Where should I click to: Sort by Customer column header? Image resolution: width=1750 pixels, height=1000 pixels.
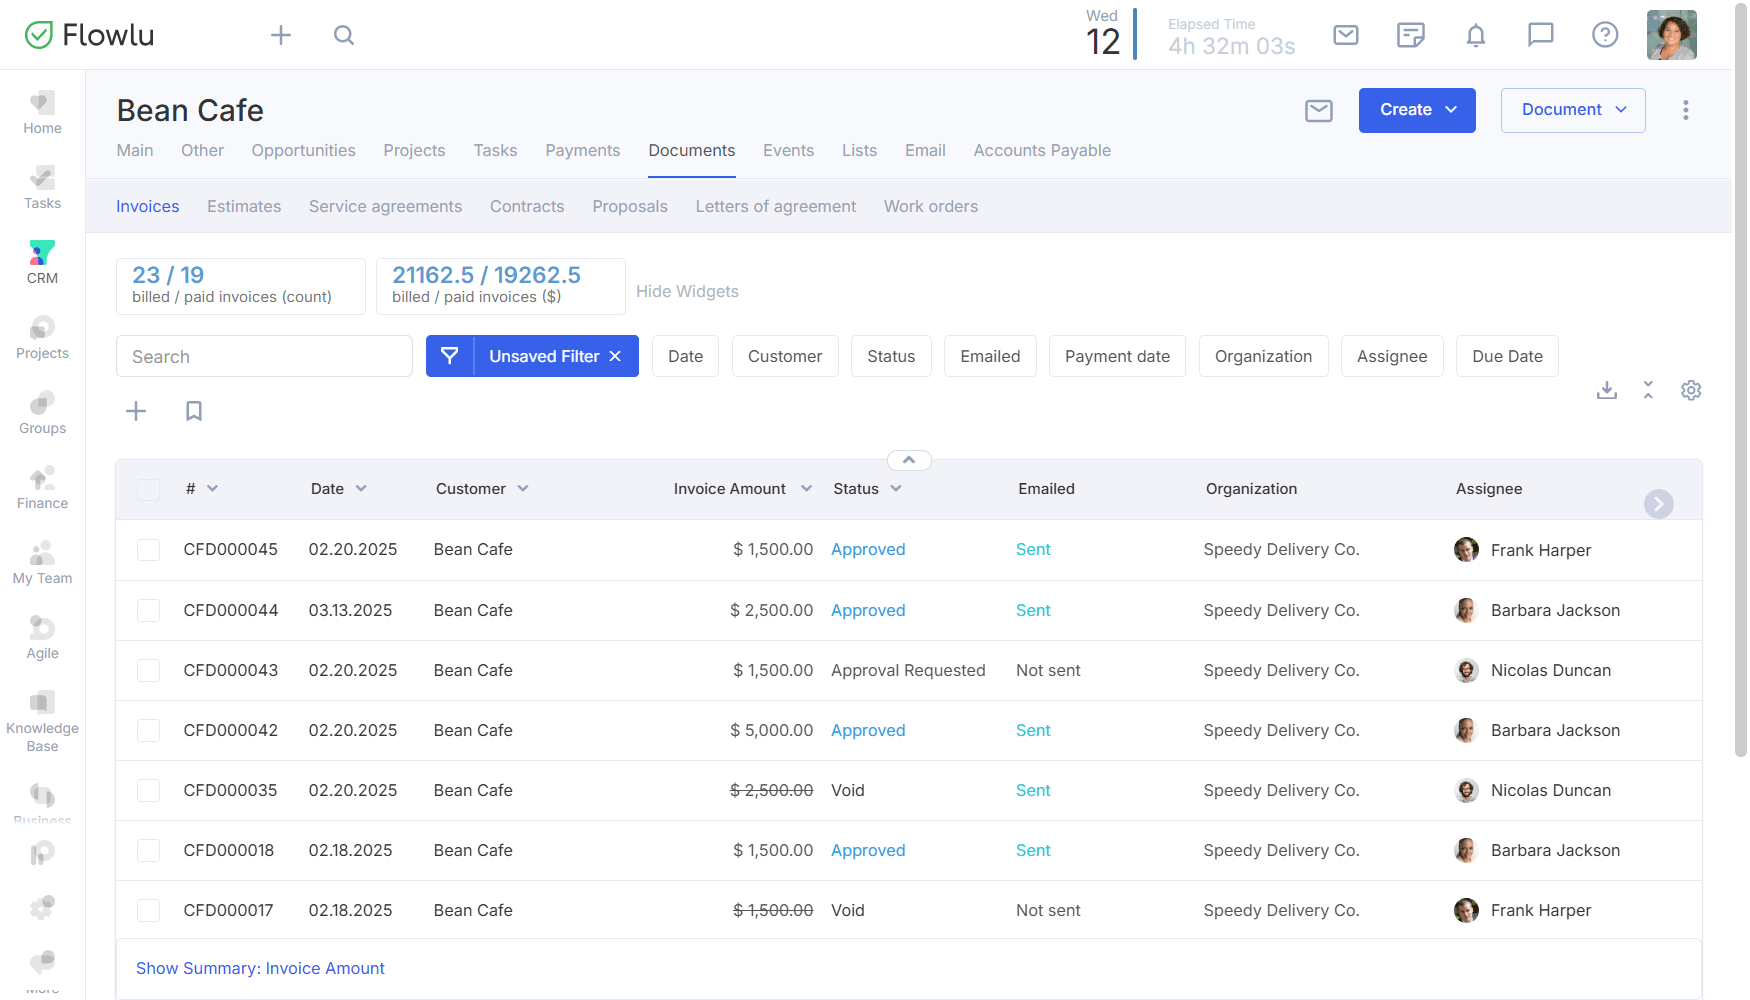click(482, 489)
